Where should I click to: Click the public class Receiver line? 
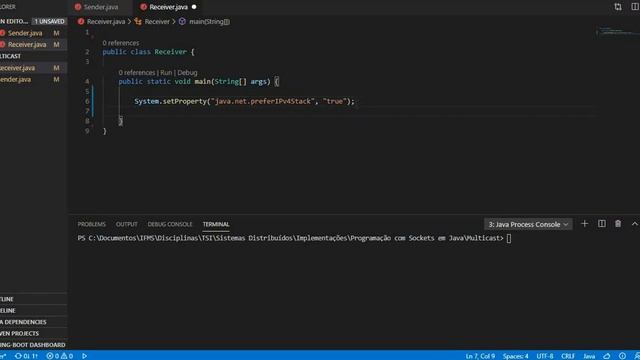pyautogui.click(x=149, y=52)
